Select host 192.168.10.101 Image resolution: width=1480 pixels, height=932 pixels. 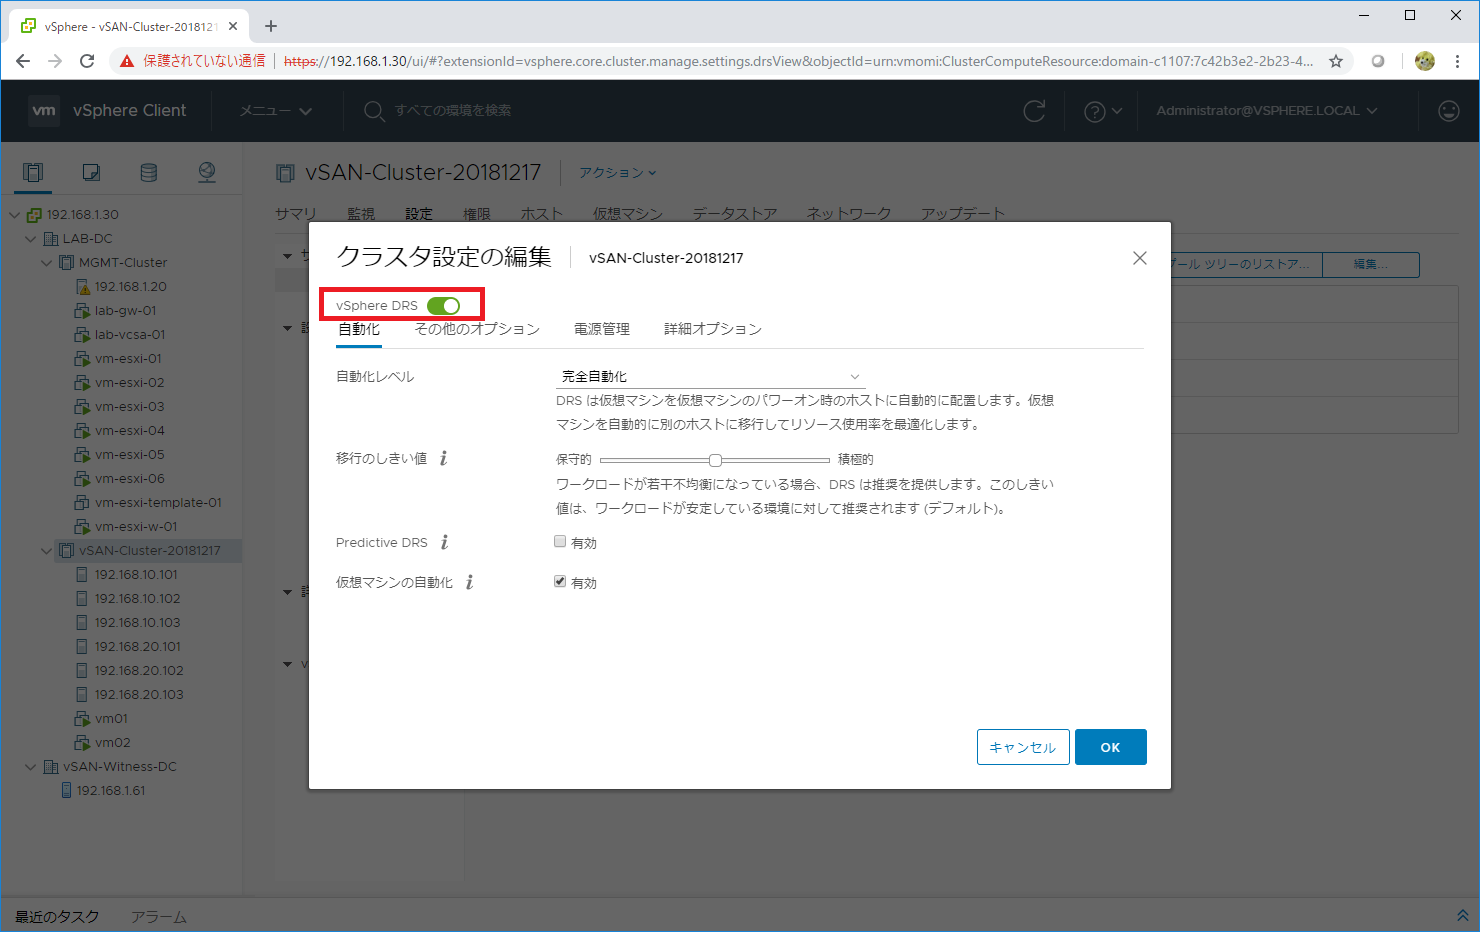point(136,575)
